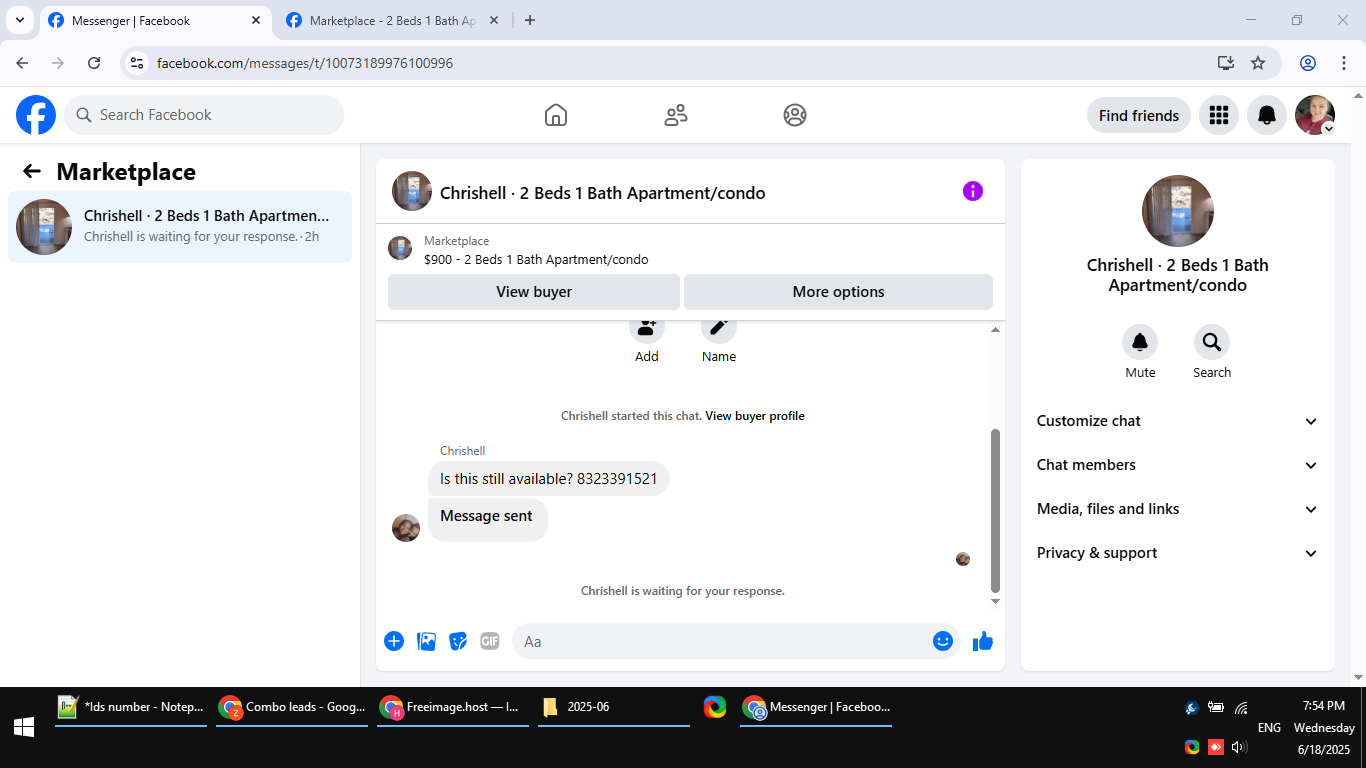The width and height of the screenshot is (1366, 768).
Task: Open the account profile picture menu
Action: (1315, 115)
